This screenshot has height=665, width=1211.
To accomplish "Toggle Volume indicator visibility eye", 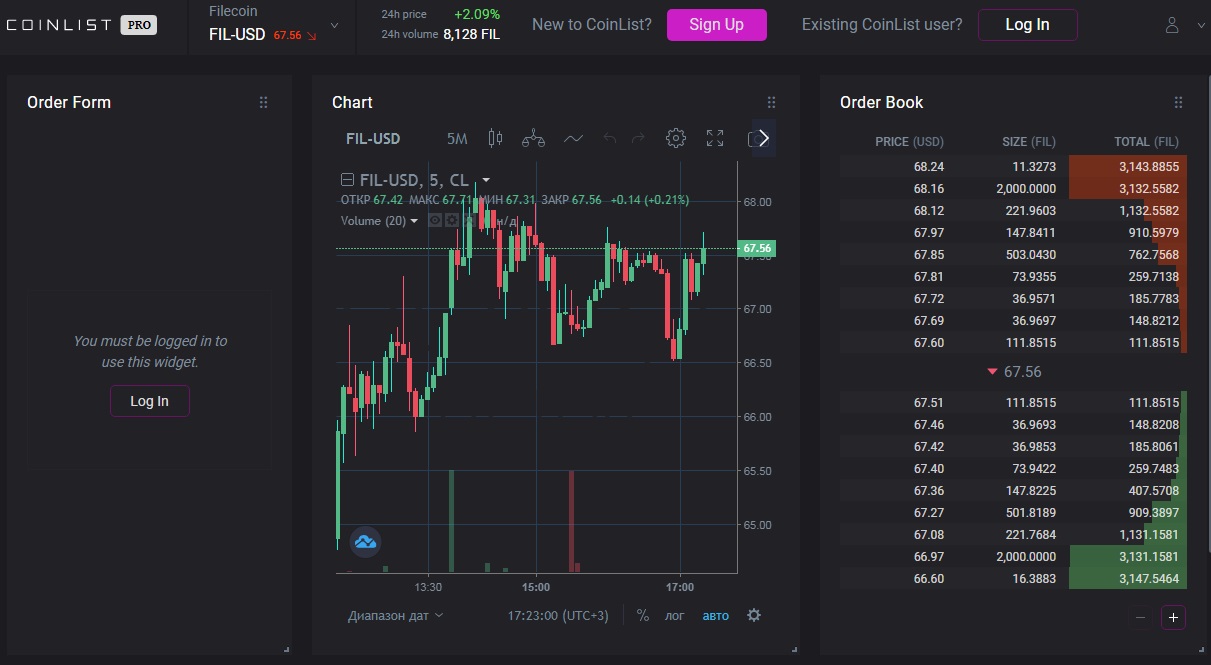I will (435, 220).
